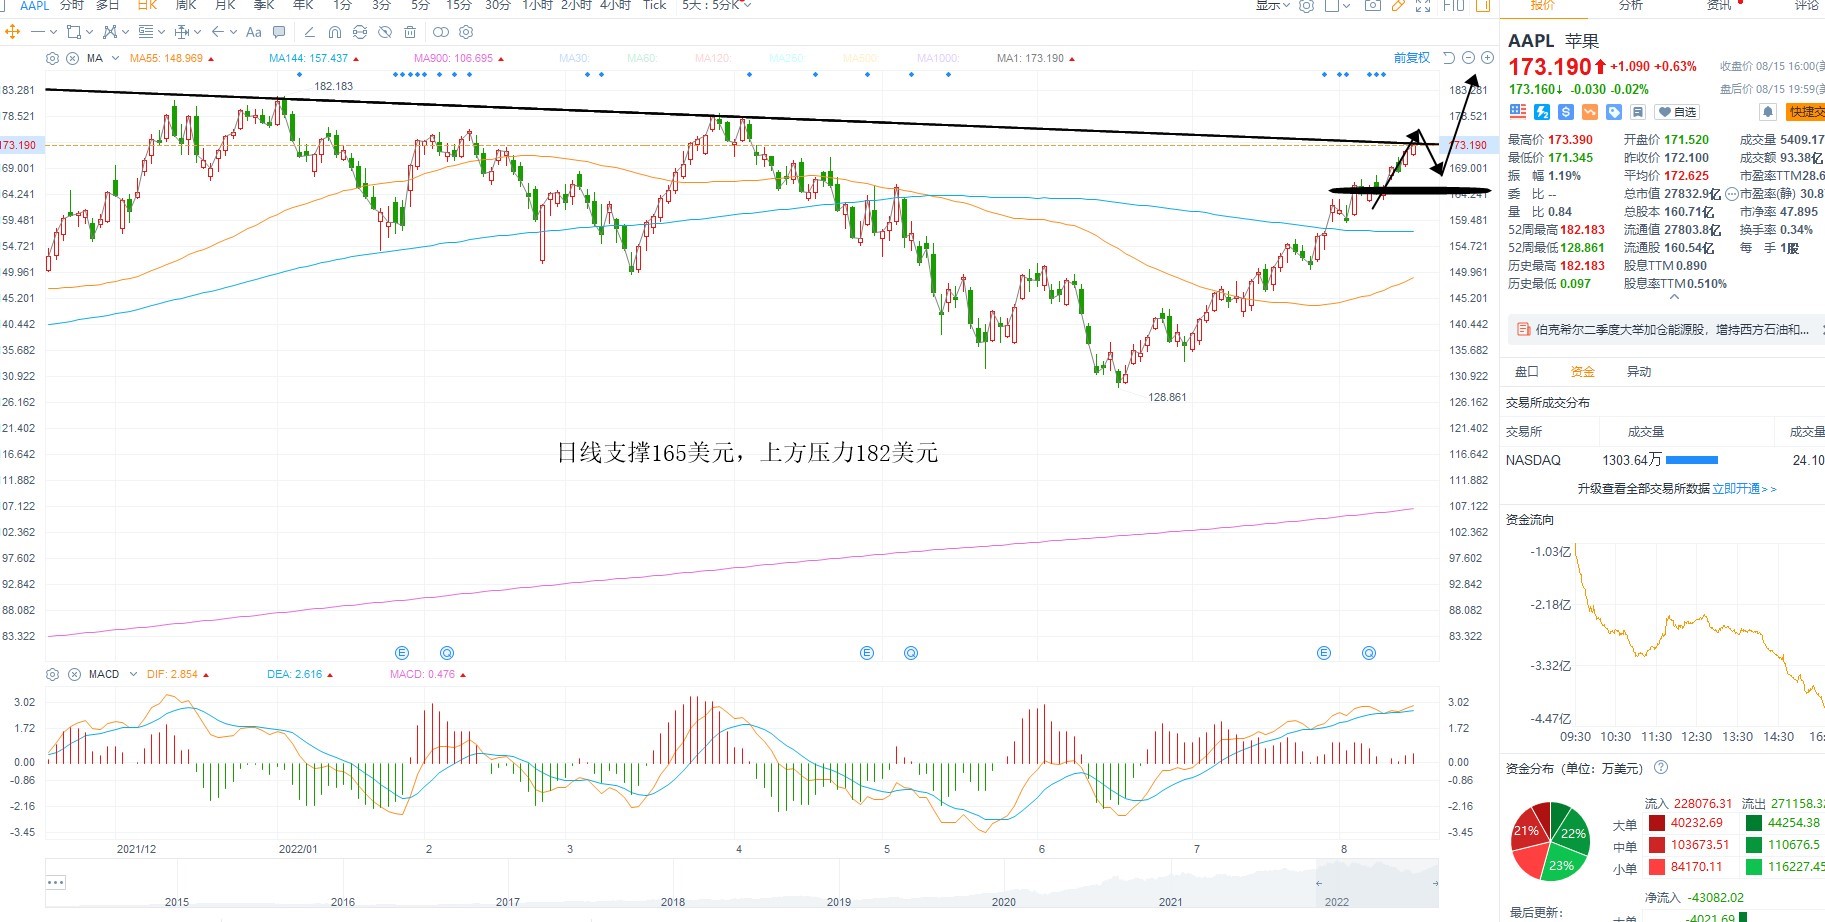Undo the chart zoom reset arrow

coord(1449,58)
